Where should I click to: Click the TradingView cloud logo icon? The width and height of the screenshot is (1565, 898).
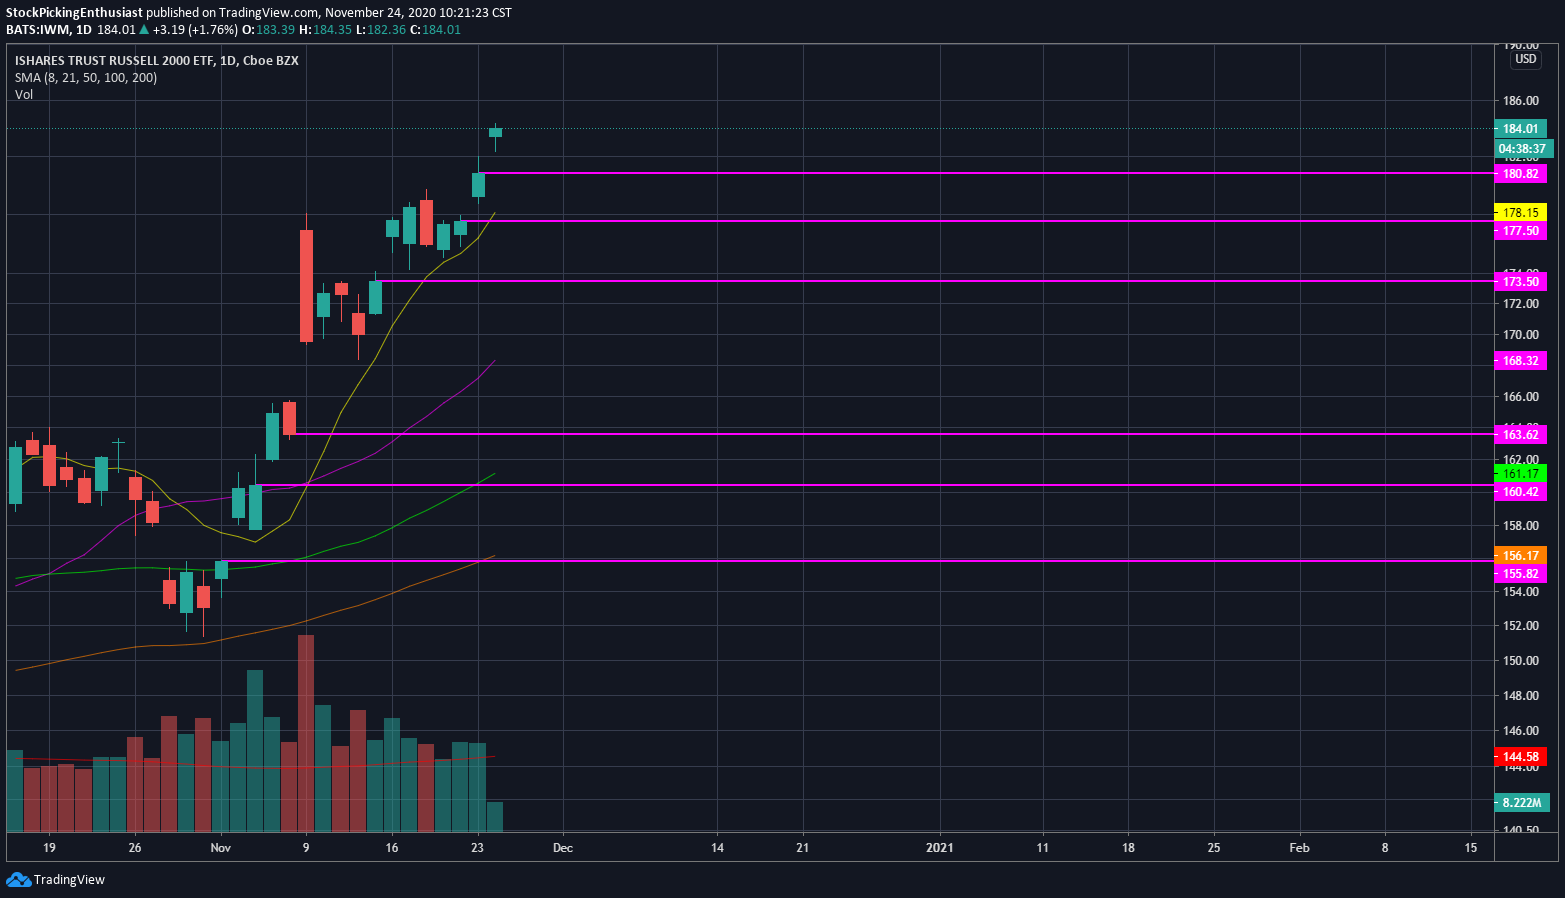pos(18,880)
